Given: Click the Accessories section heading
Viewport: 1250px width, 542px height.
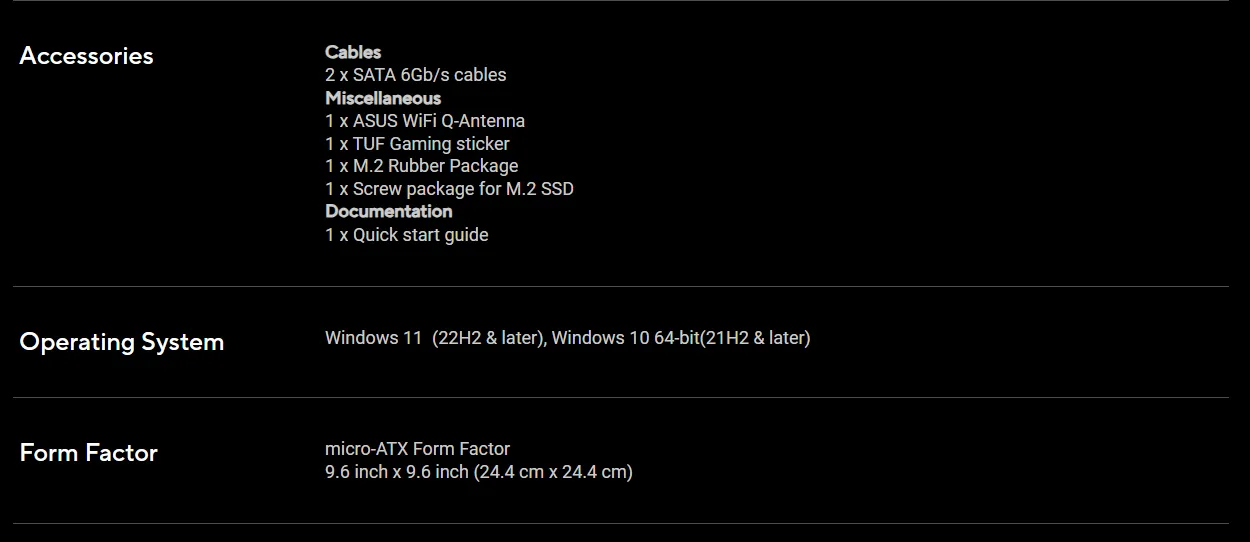Looking at the screenshot, I should tap(86, 56).
